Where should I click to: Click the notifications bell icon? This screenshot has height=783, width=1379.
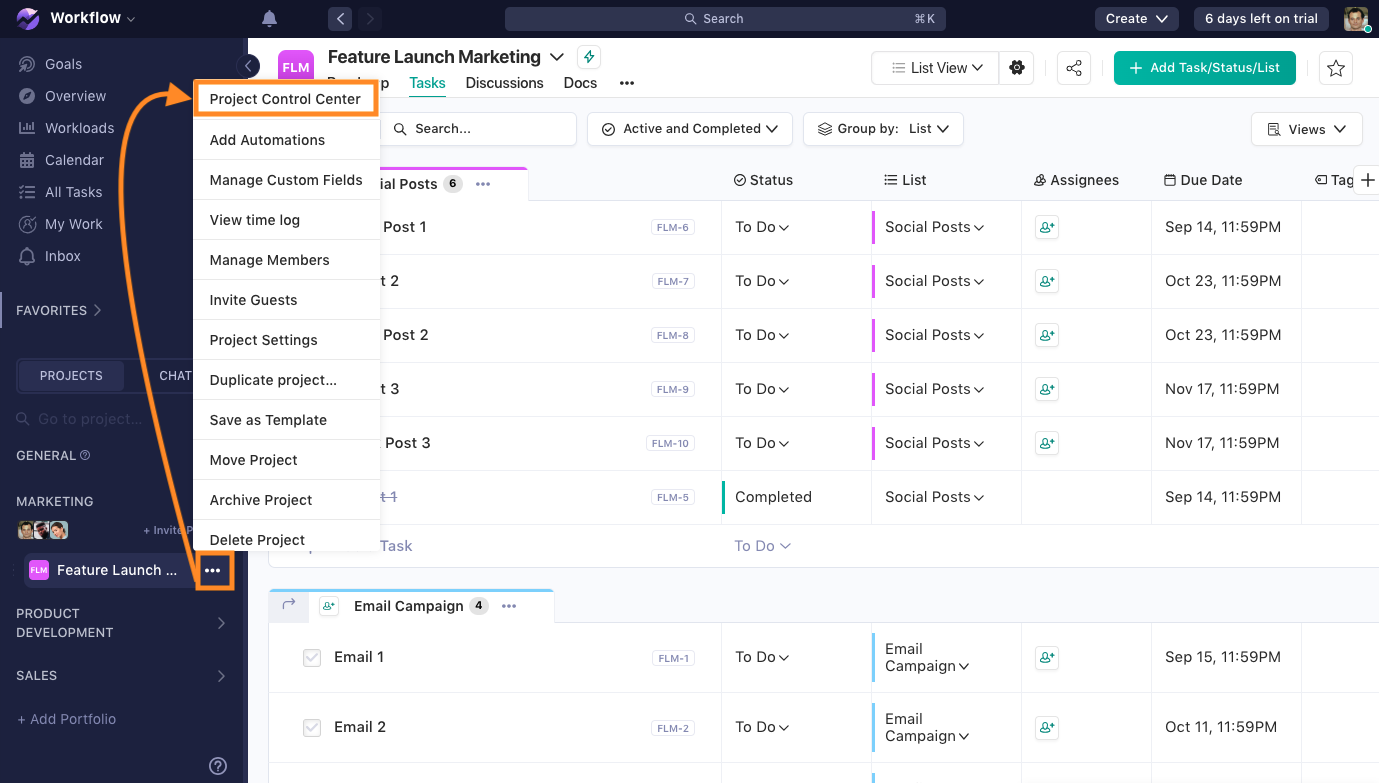pyautogui.click(x=269, y=19)
